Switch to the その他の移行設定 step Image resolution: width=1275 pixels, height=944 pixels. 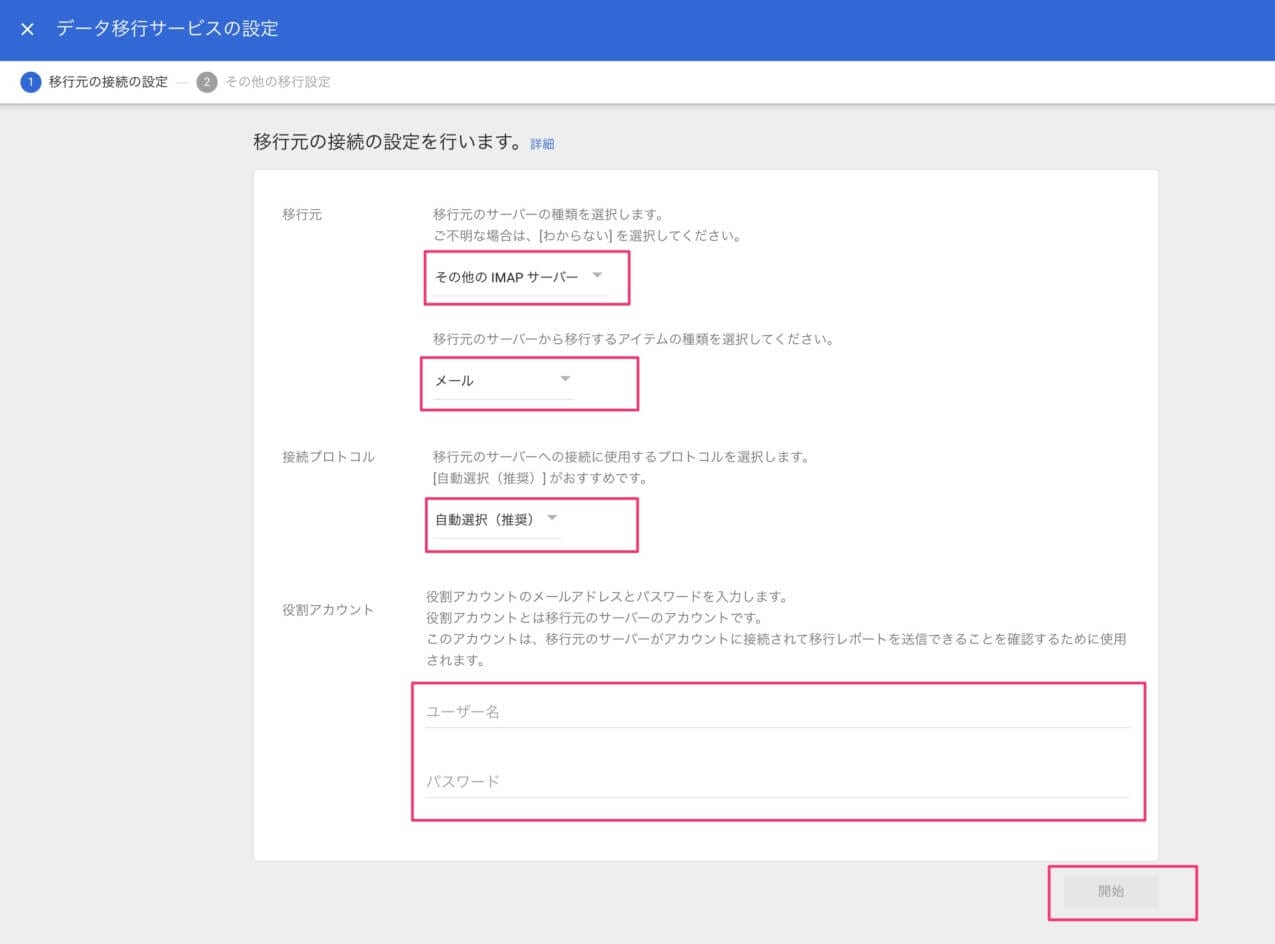[x=277, y=82]
